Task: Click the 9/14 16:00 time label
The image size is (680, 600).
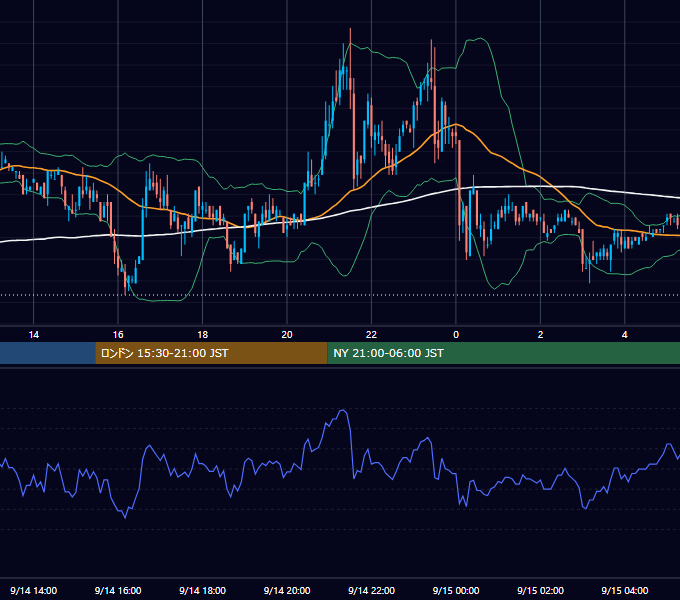Action: point(118,590)
